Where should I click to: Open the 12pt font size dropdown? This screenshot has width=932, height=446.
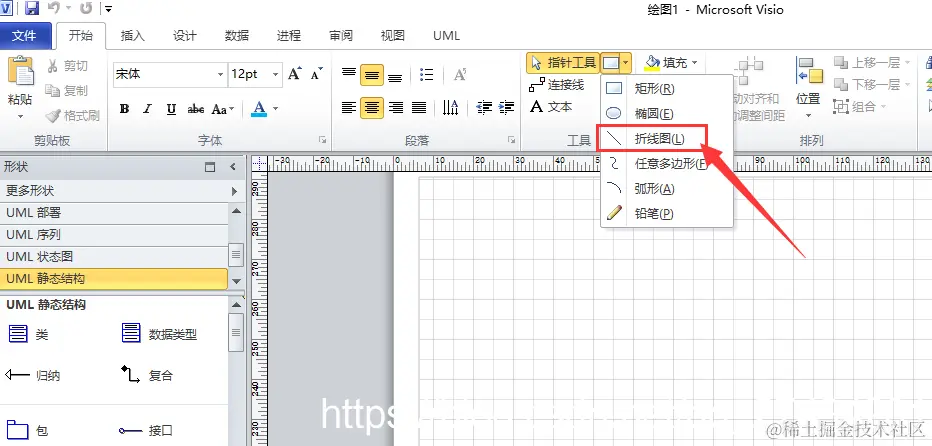click(275, 74)
